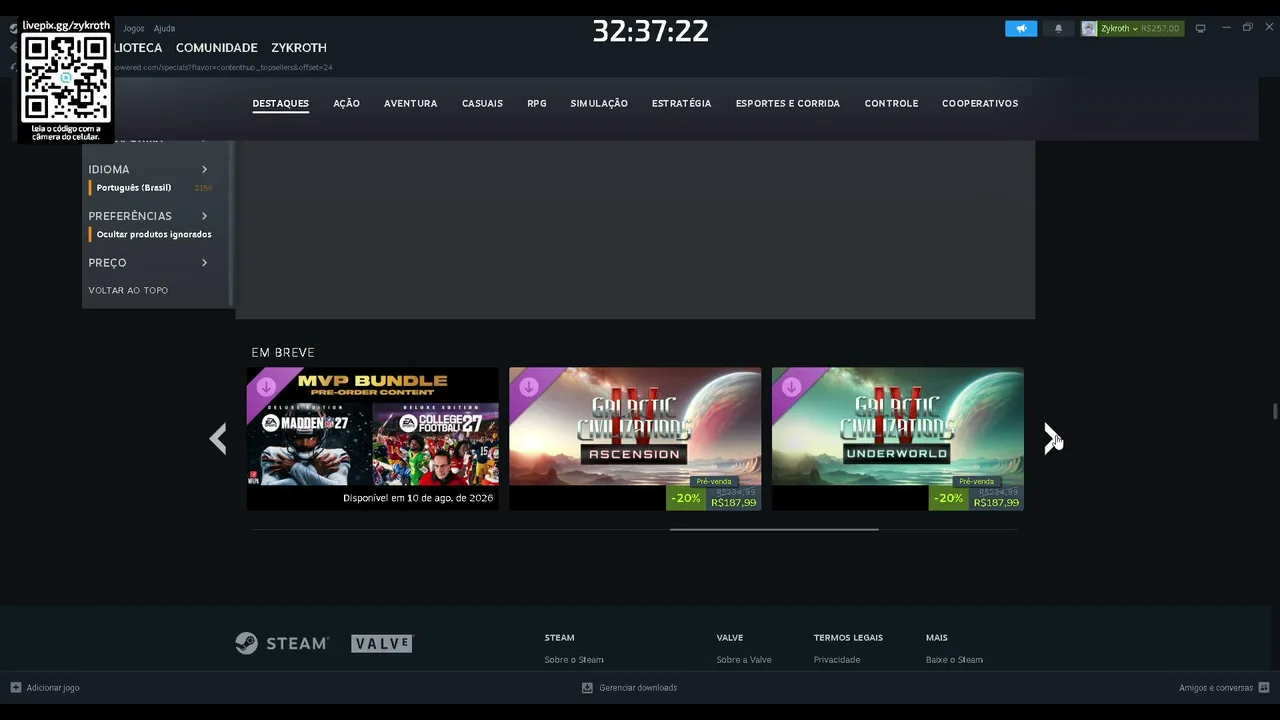Open the Simulação tab
The image size is (1280, 720).
[599, 104]
